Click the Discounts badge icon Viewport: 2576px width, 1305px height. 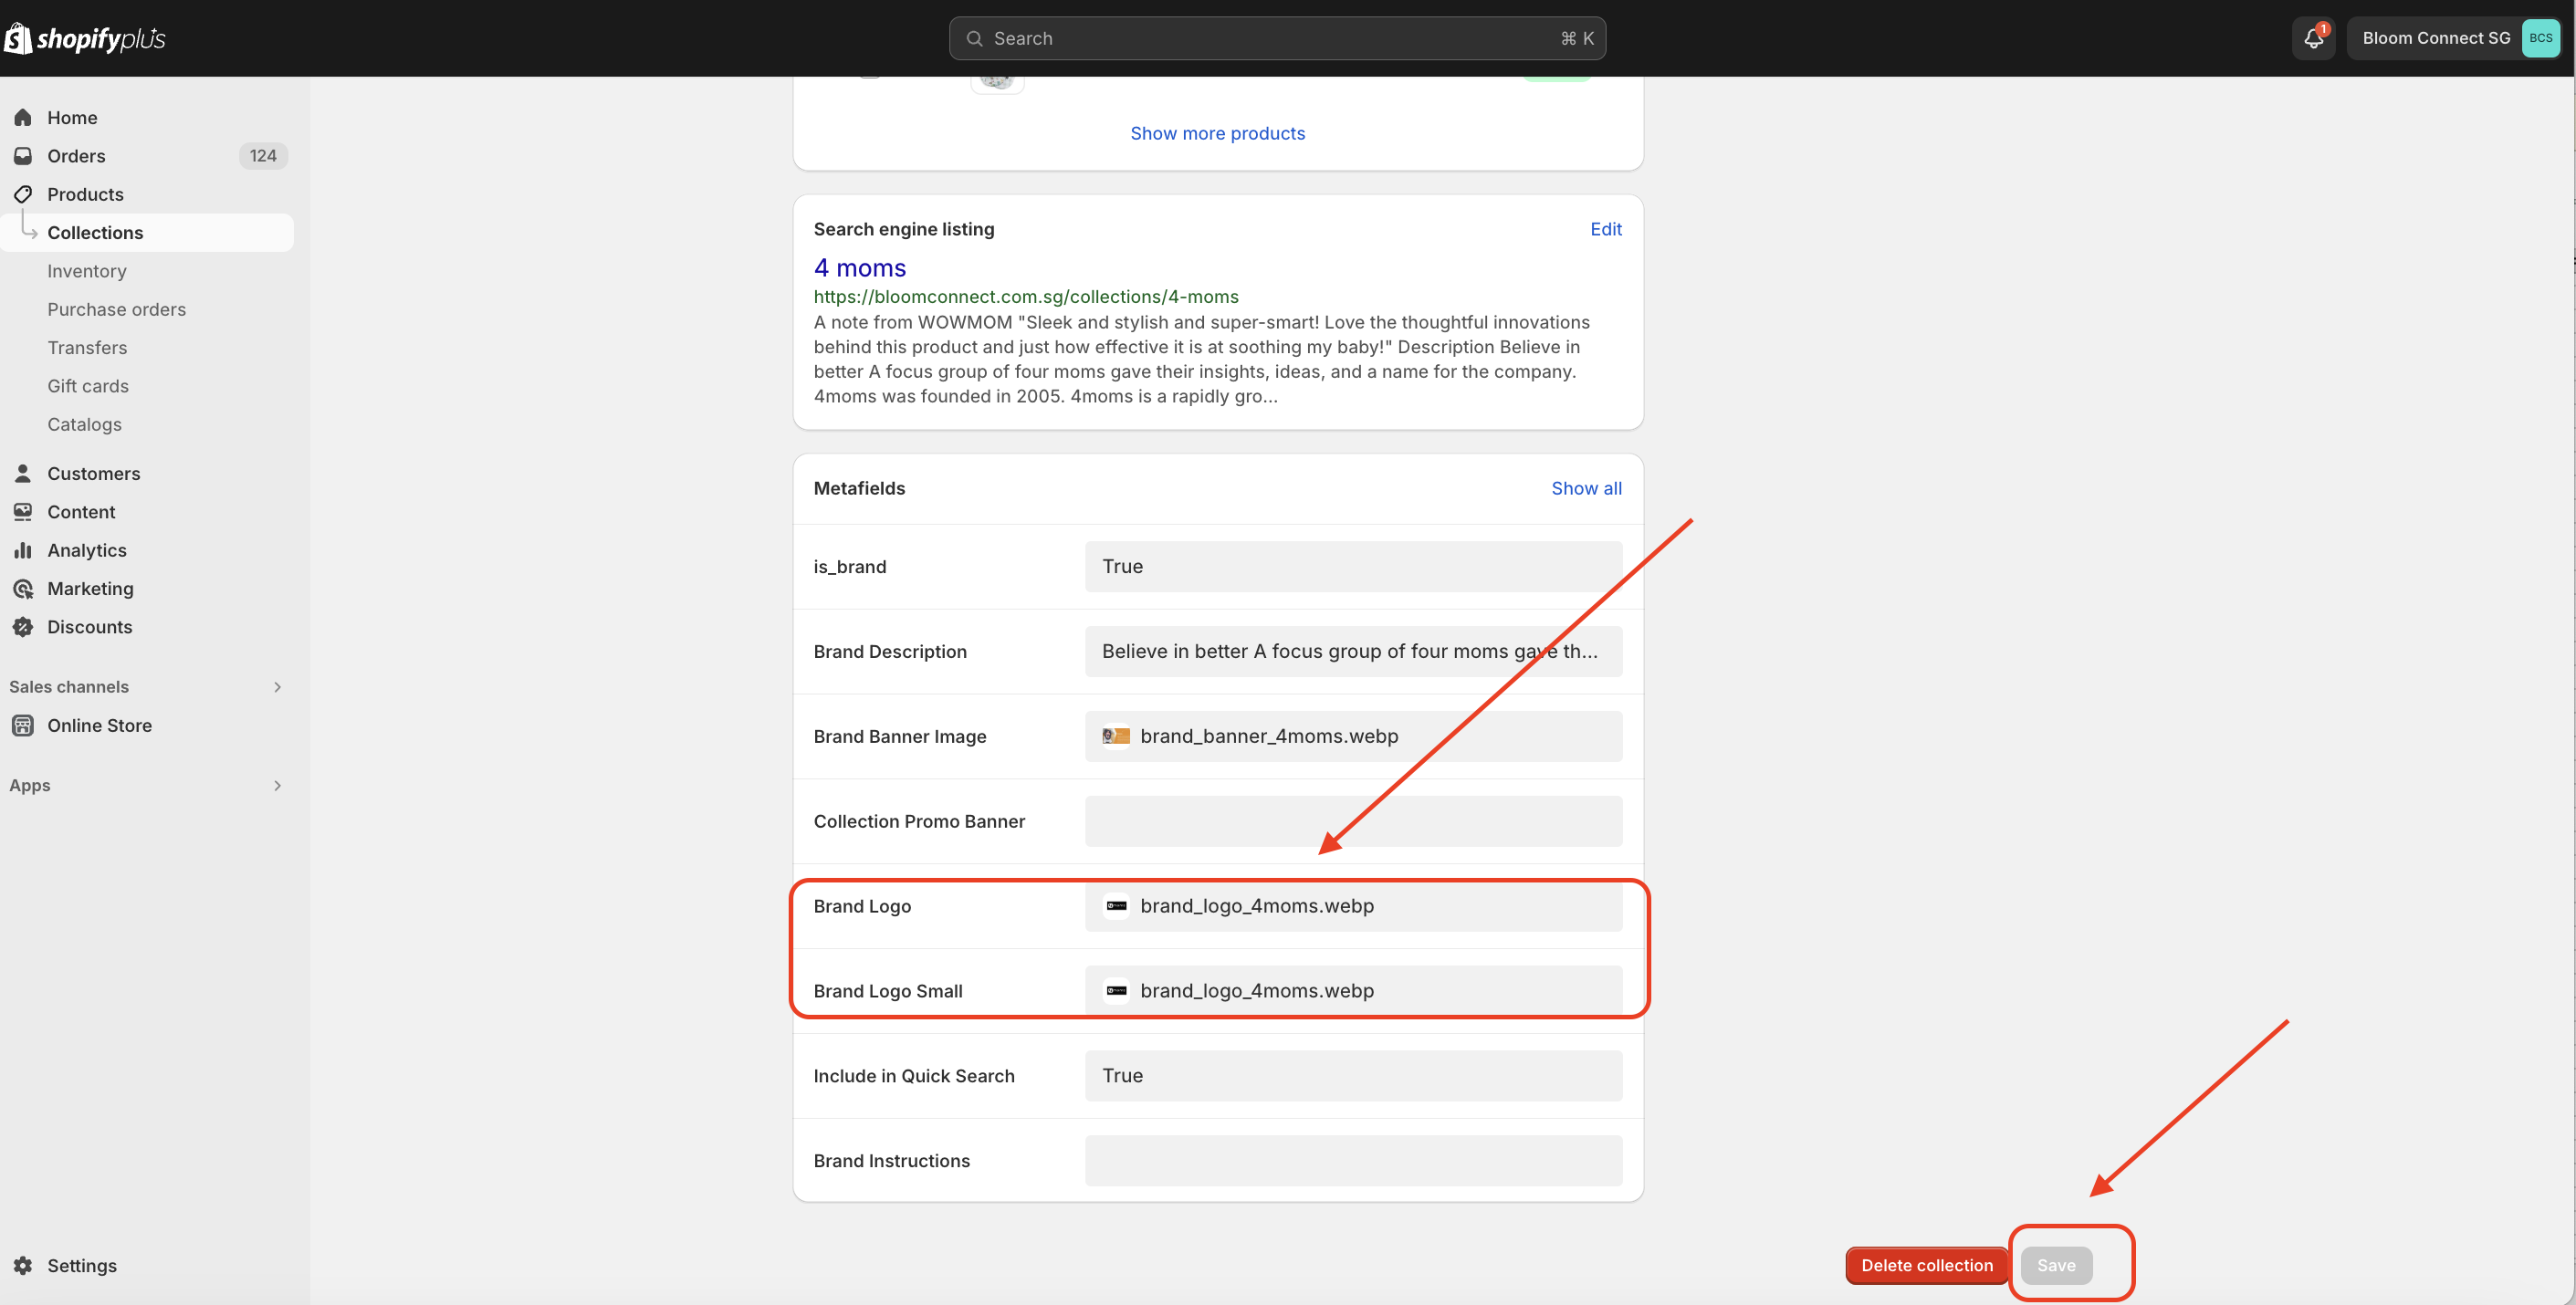pyautogui.click(x=23, y=626)
